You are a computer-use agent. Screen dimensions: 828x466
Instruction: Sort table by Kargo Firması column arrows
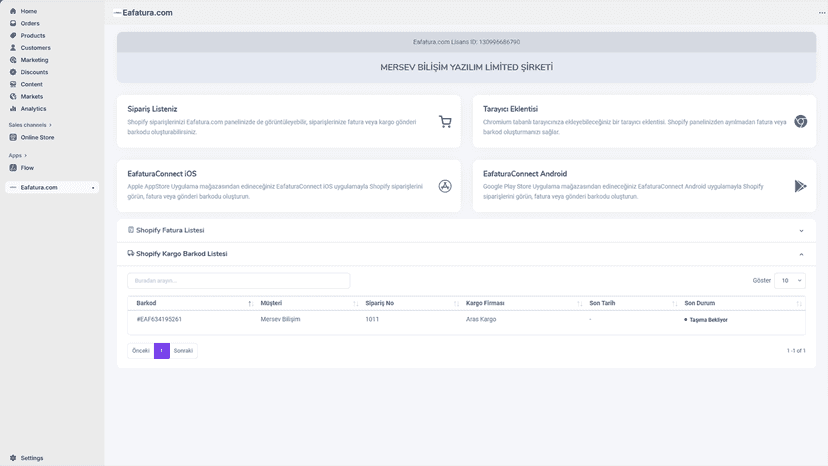579,303
